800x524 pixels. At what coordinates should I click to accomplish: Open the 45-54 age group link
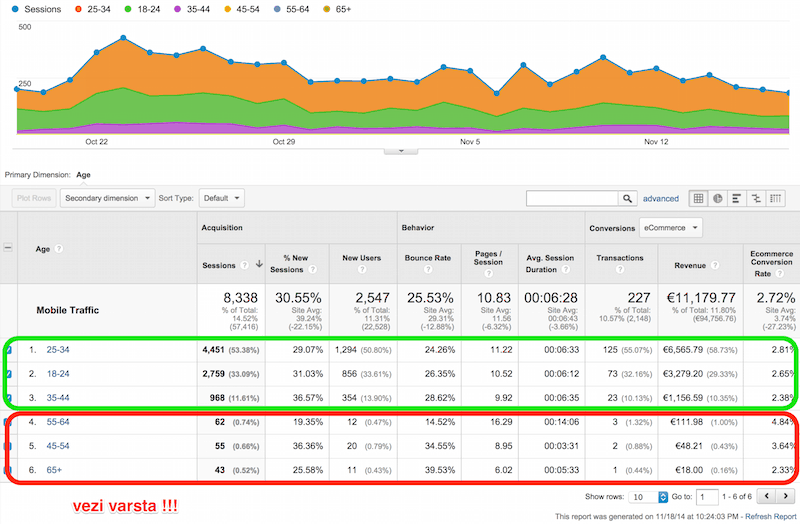pyautogui.click(x=58, y=445)
